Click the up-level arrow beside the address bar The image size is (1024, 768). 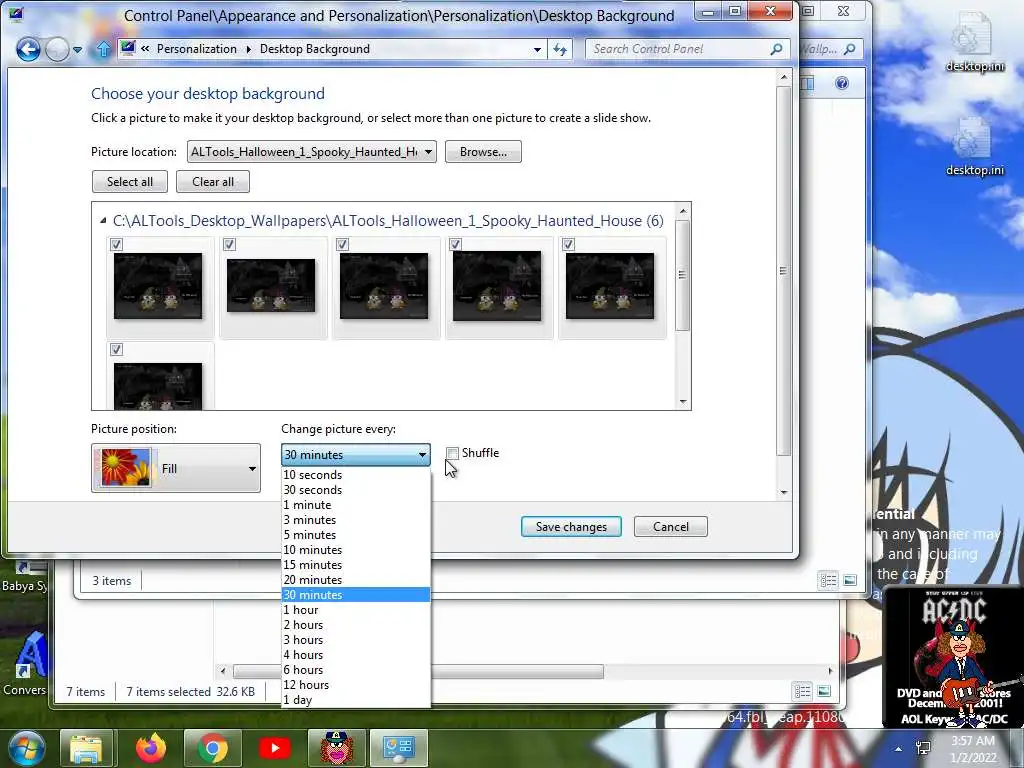coord(103,49)
